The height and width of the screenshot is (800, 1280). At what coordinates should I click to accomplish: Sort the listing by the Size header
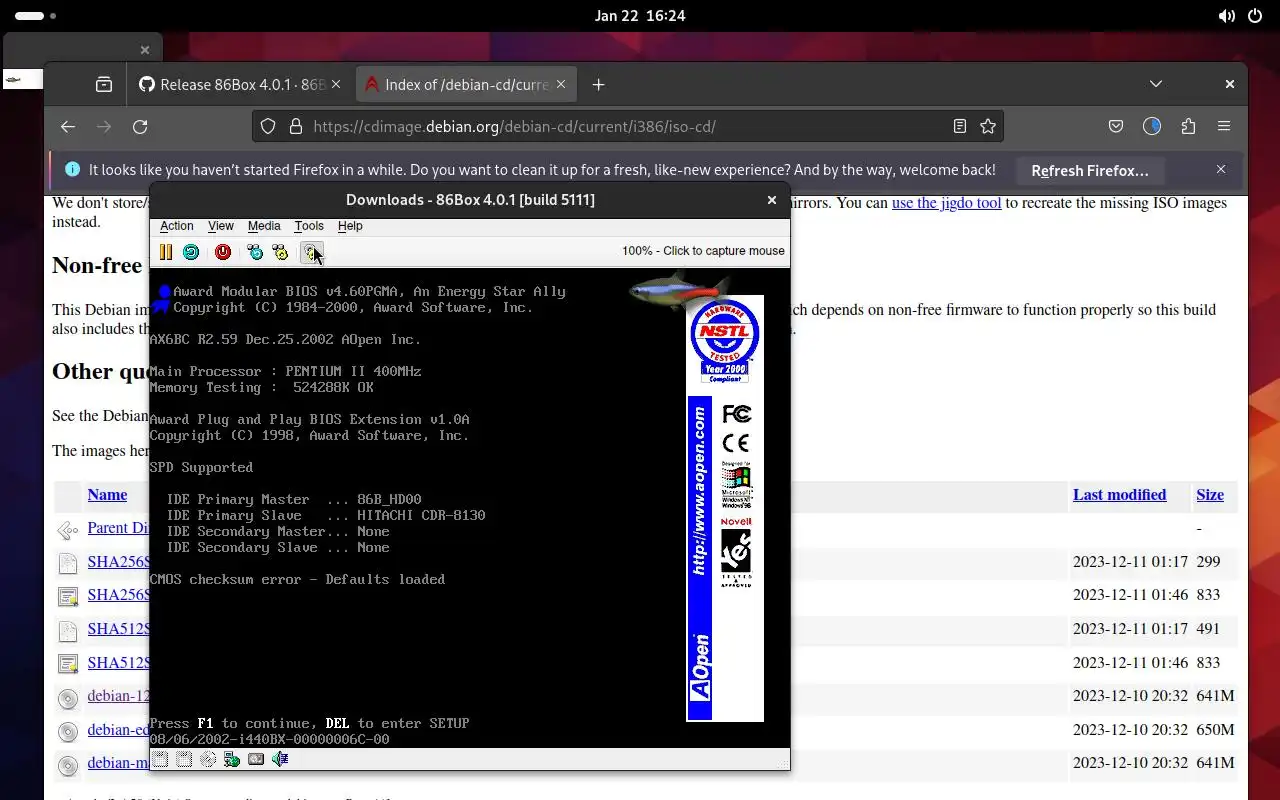click(1210, 495)
